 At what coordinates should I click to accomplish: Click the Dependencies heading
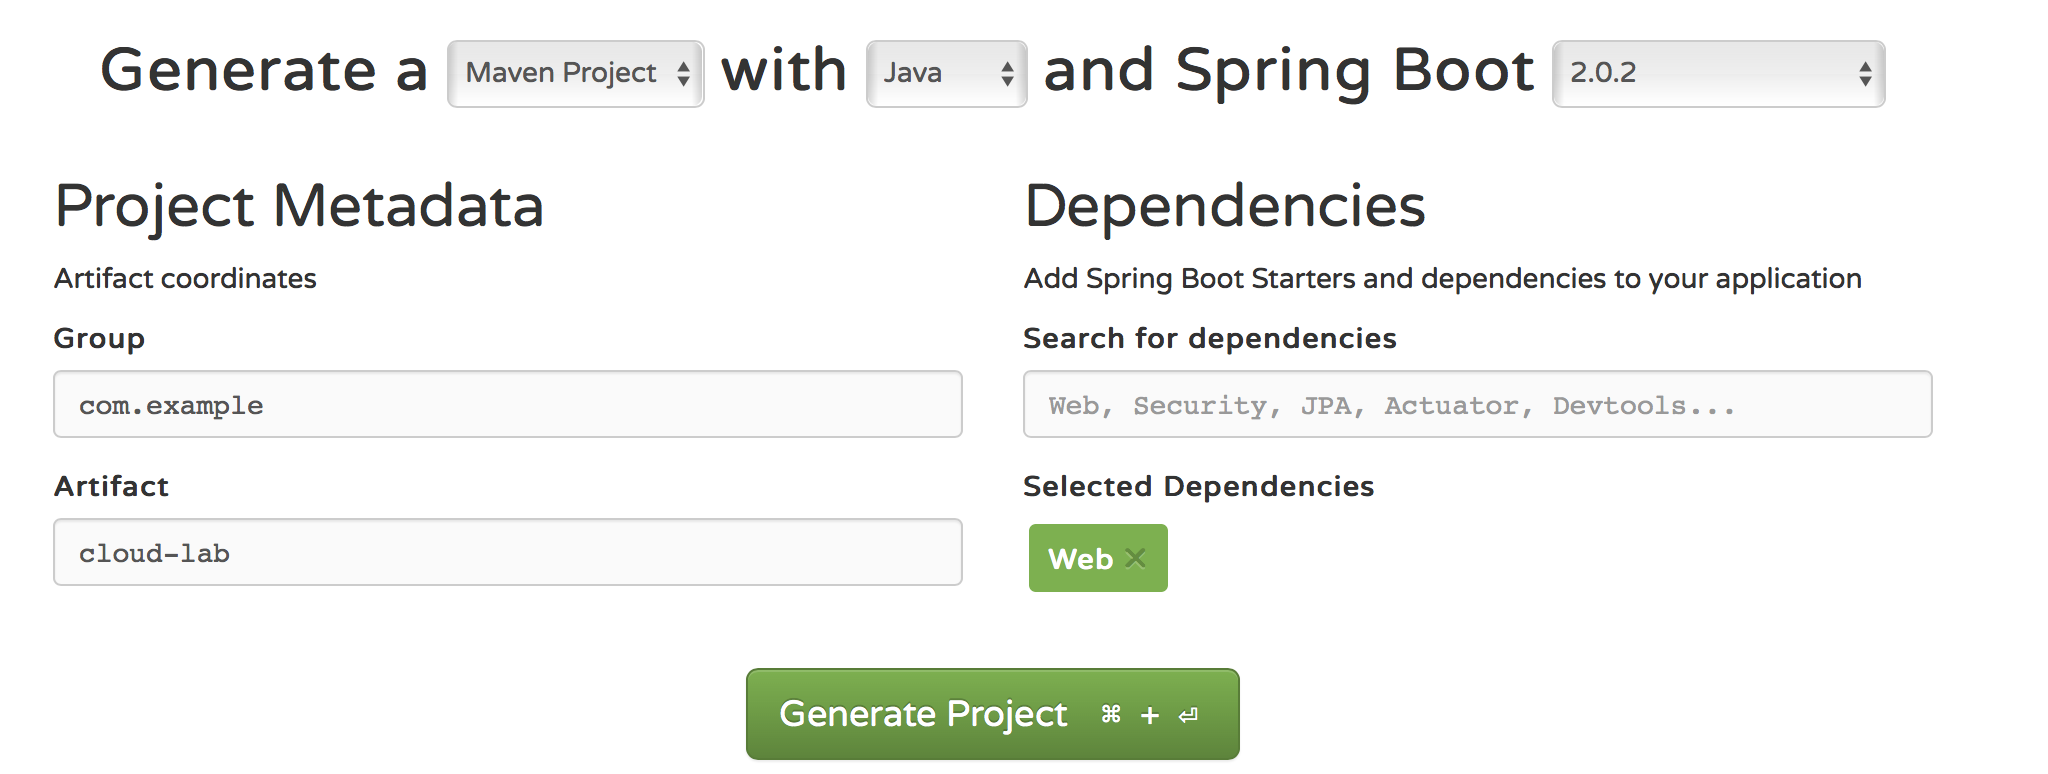pos(1225,206)
